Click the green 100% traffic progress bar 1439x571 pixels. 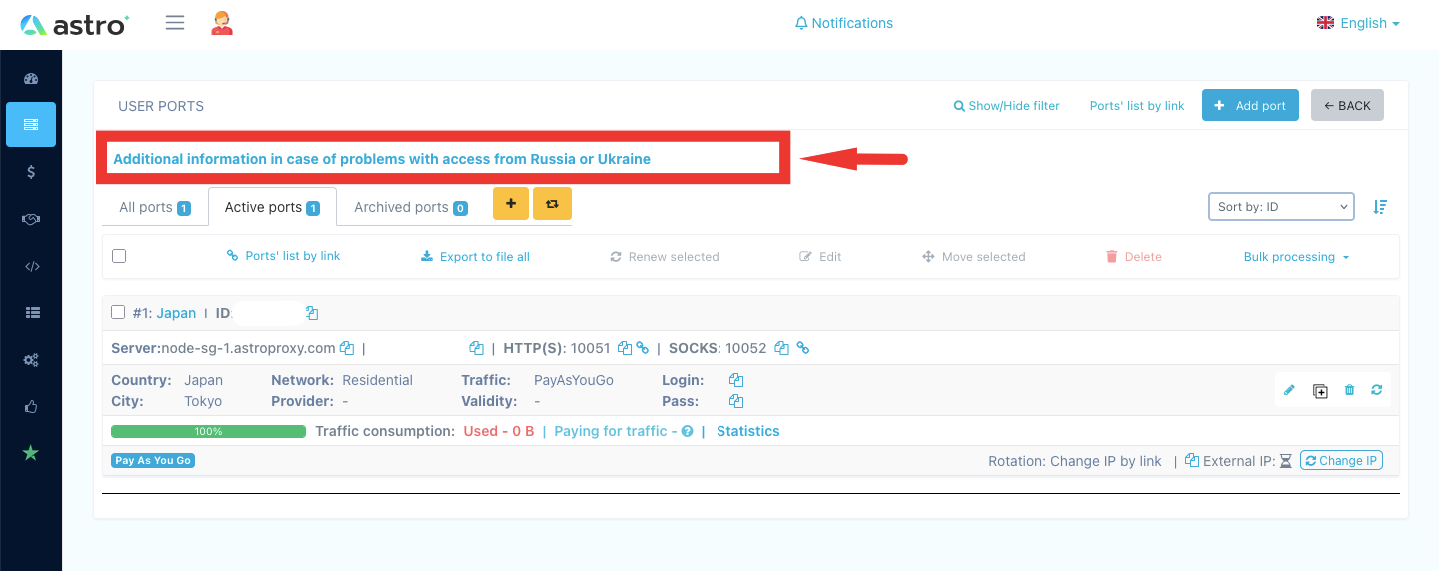click(209, 432)
